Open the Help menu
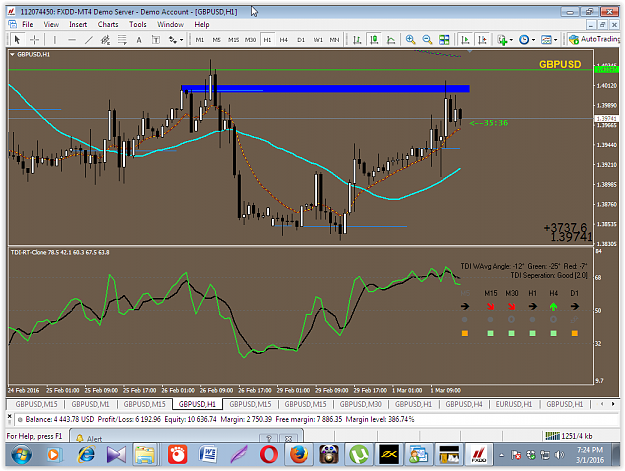Screen dimensions: 625x471 pos(202,24)
